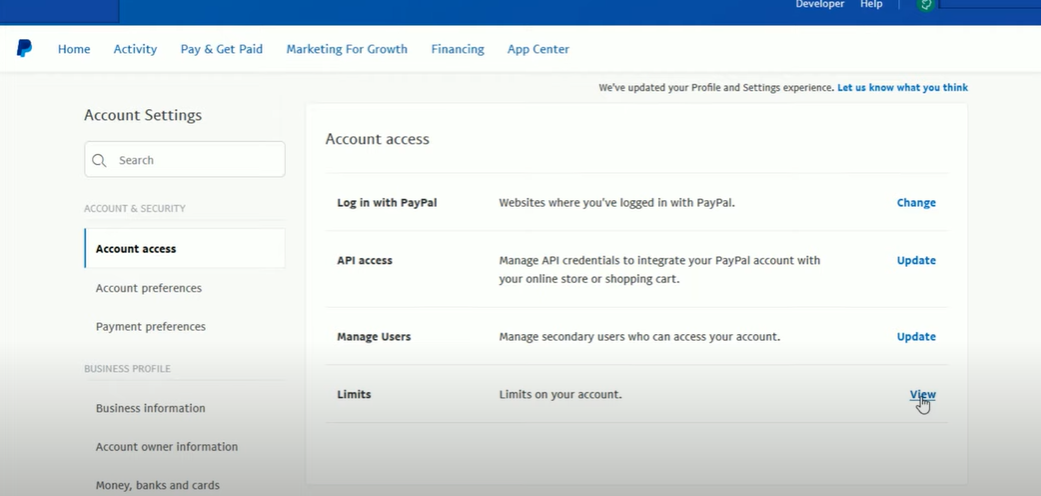Image resolution: width=1041 pixels, height=496 pixels.
Task: Click 'Let us know what you think'
Action: point(902,88)
